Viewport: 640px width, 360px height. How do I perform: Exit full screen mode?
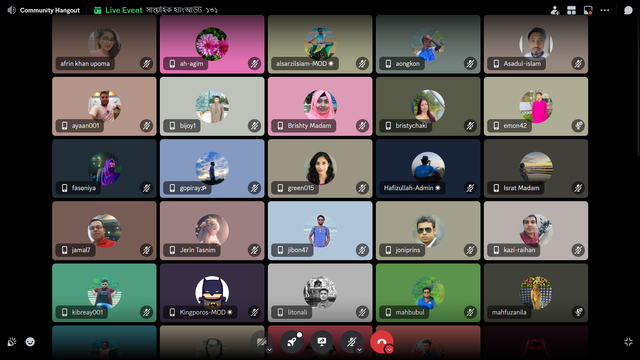[628, 342]
